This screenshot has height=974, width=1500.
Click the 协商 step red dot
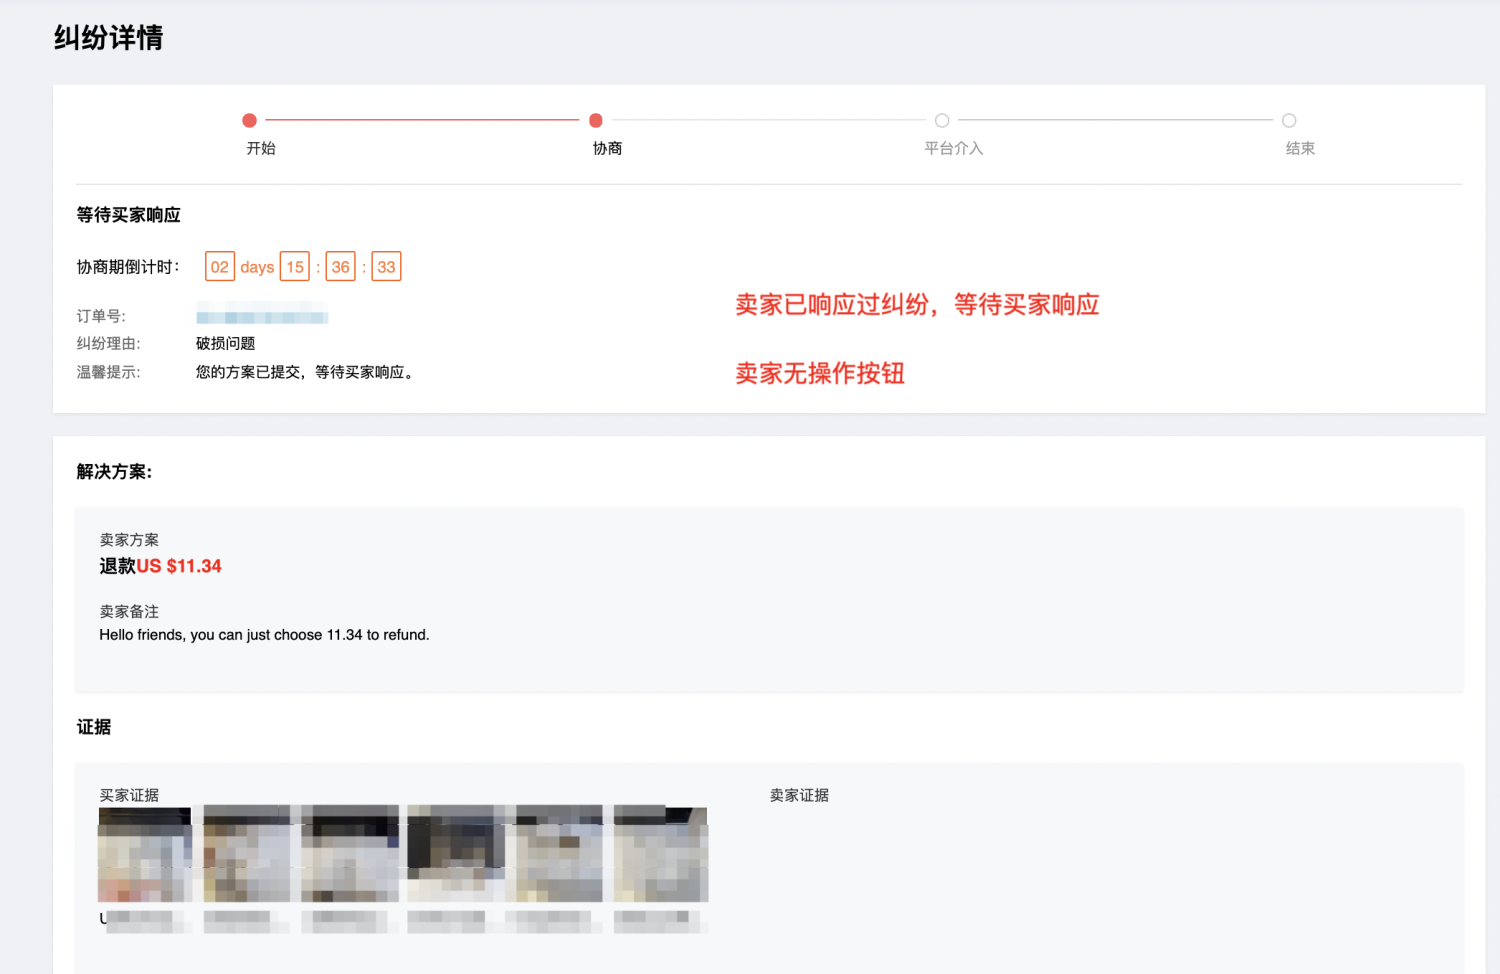click(596, 121)
